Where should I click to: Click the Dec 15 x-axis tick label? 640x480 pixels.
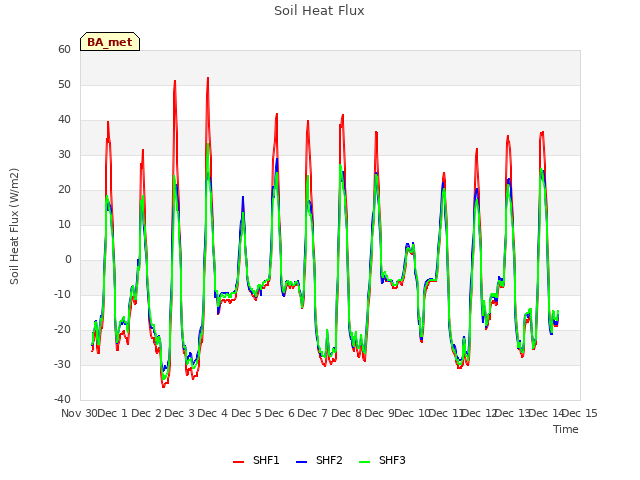click(580, 413)
